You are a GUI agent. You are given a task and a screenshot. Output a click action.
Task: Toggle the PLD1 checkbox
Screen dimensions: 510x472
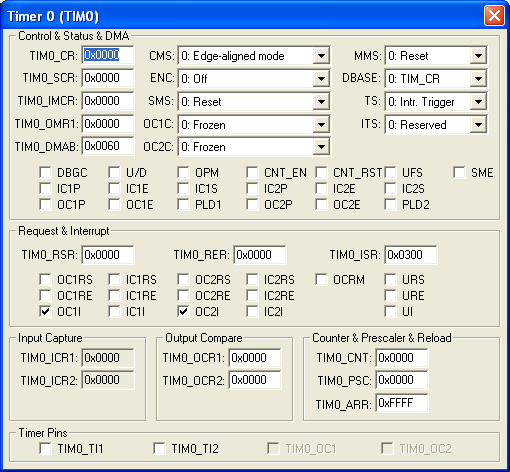pyautogui.click(x=183, y=204)
